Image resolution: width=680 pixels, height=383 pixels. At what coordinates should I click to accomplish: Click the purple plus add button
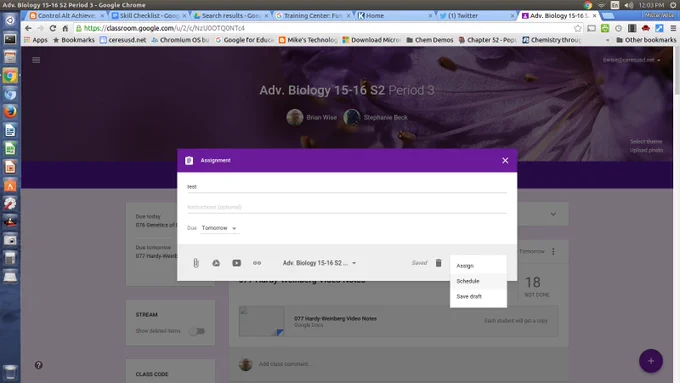pyautogui.click(x=651, y=361)
